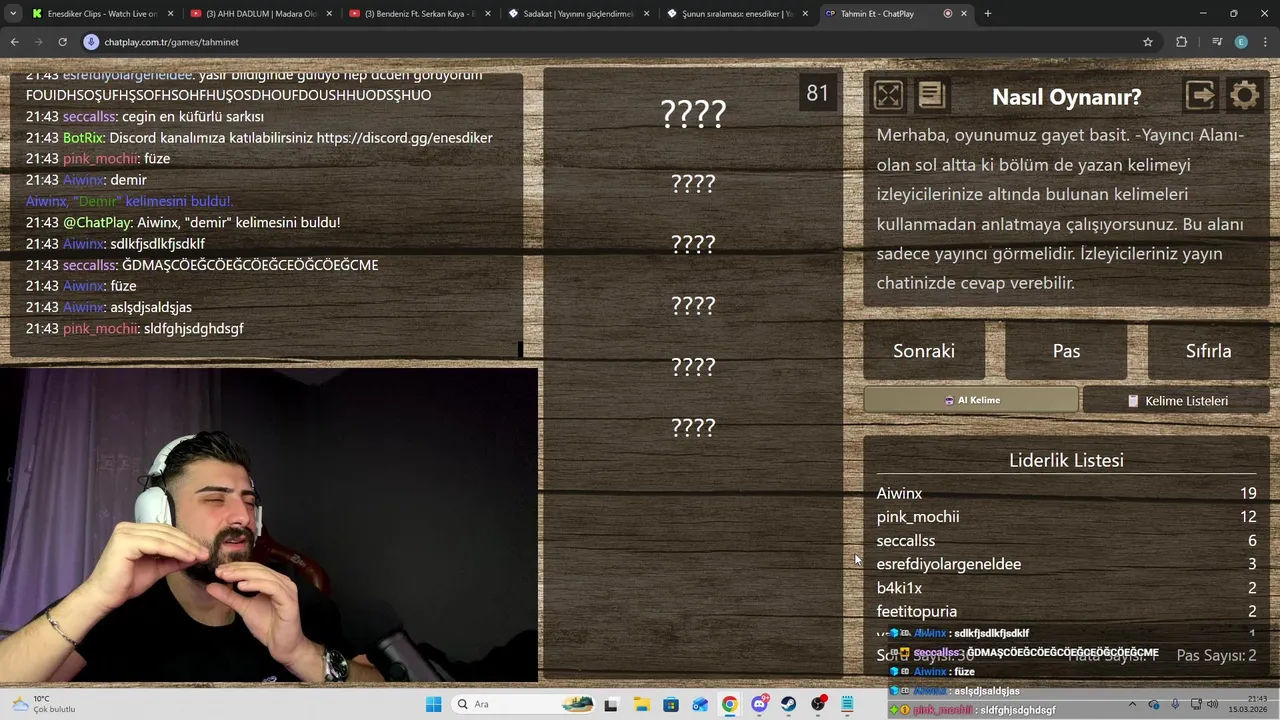
Task: Click pink_mochii in the leaderboard
Action: [918, 517]
